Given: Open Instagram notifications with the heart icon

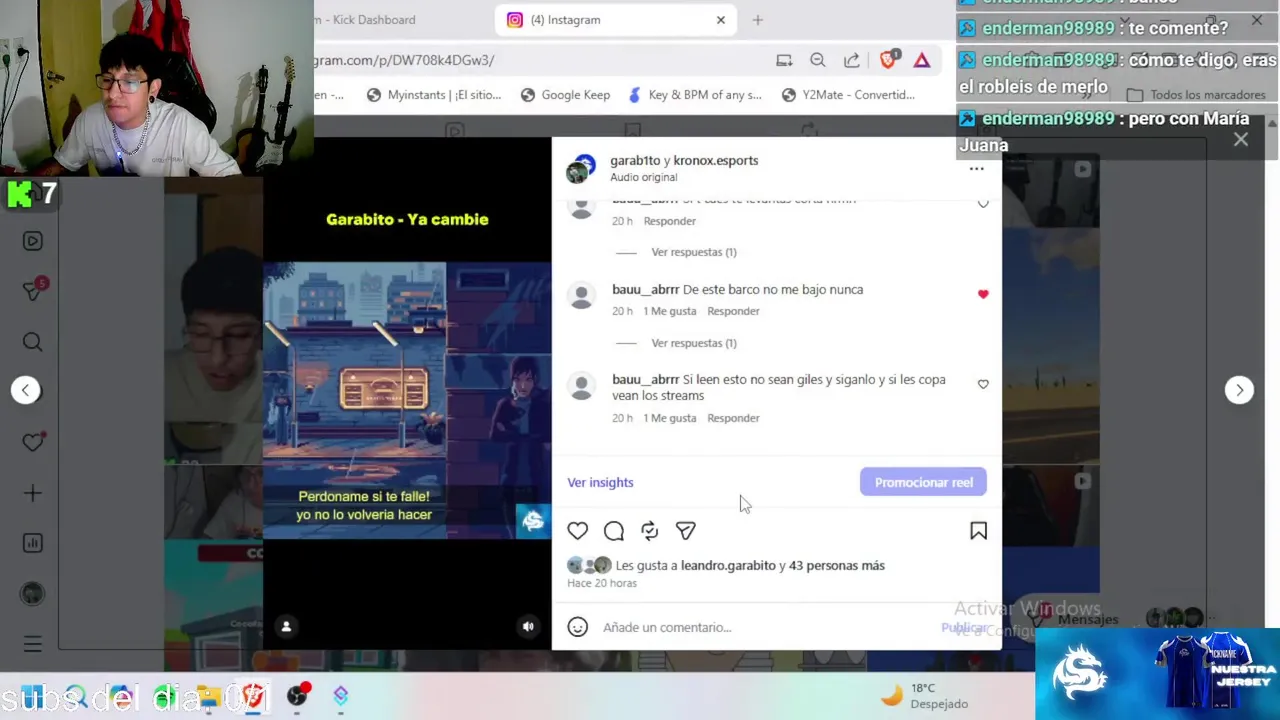Looking at the screenshot, I should pos(33,442).
